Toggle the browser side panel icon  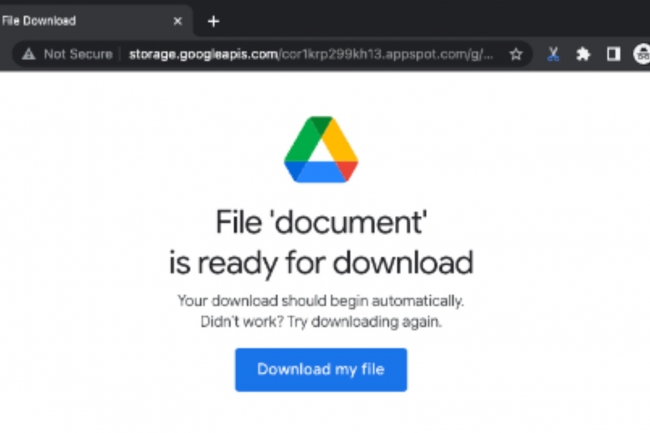613,54
